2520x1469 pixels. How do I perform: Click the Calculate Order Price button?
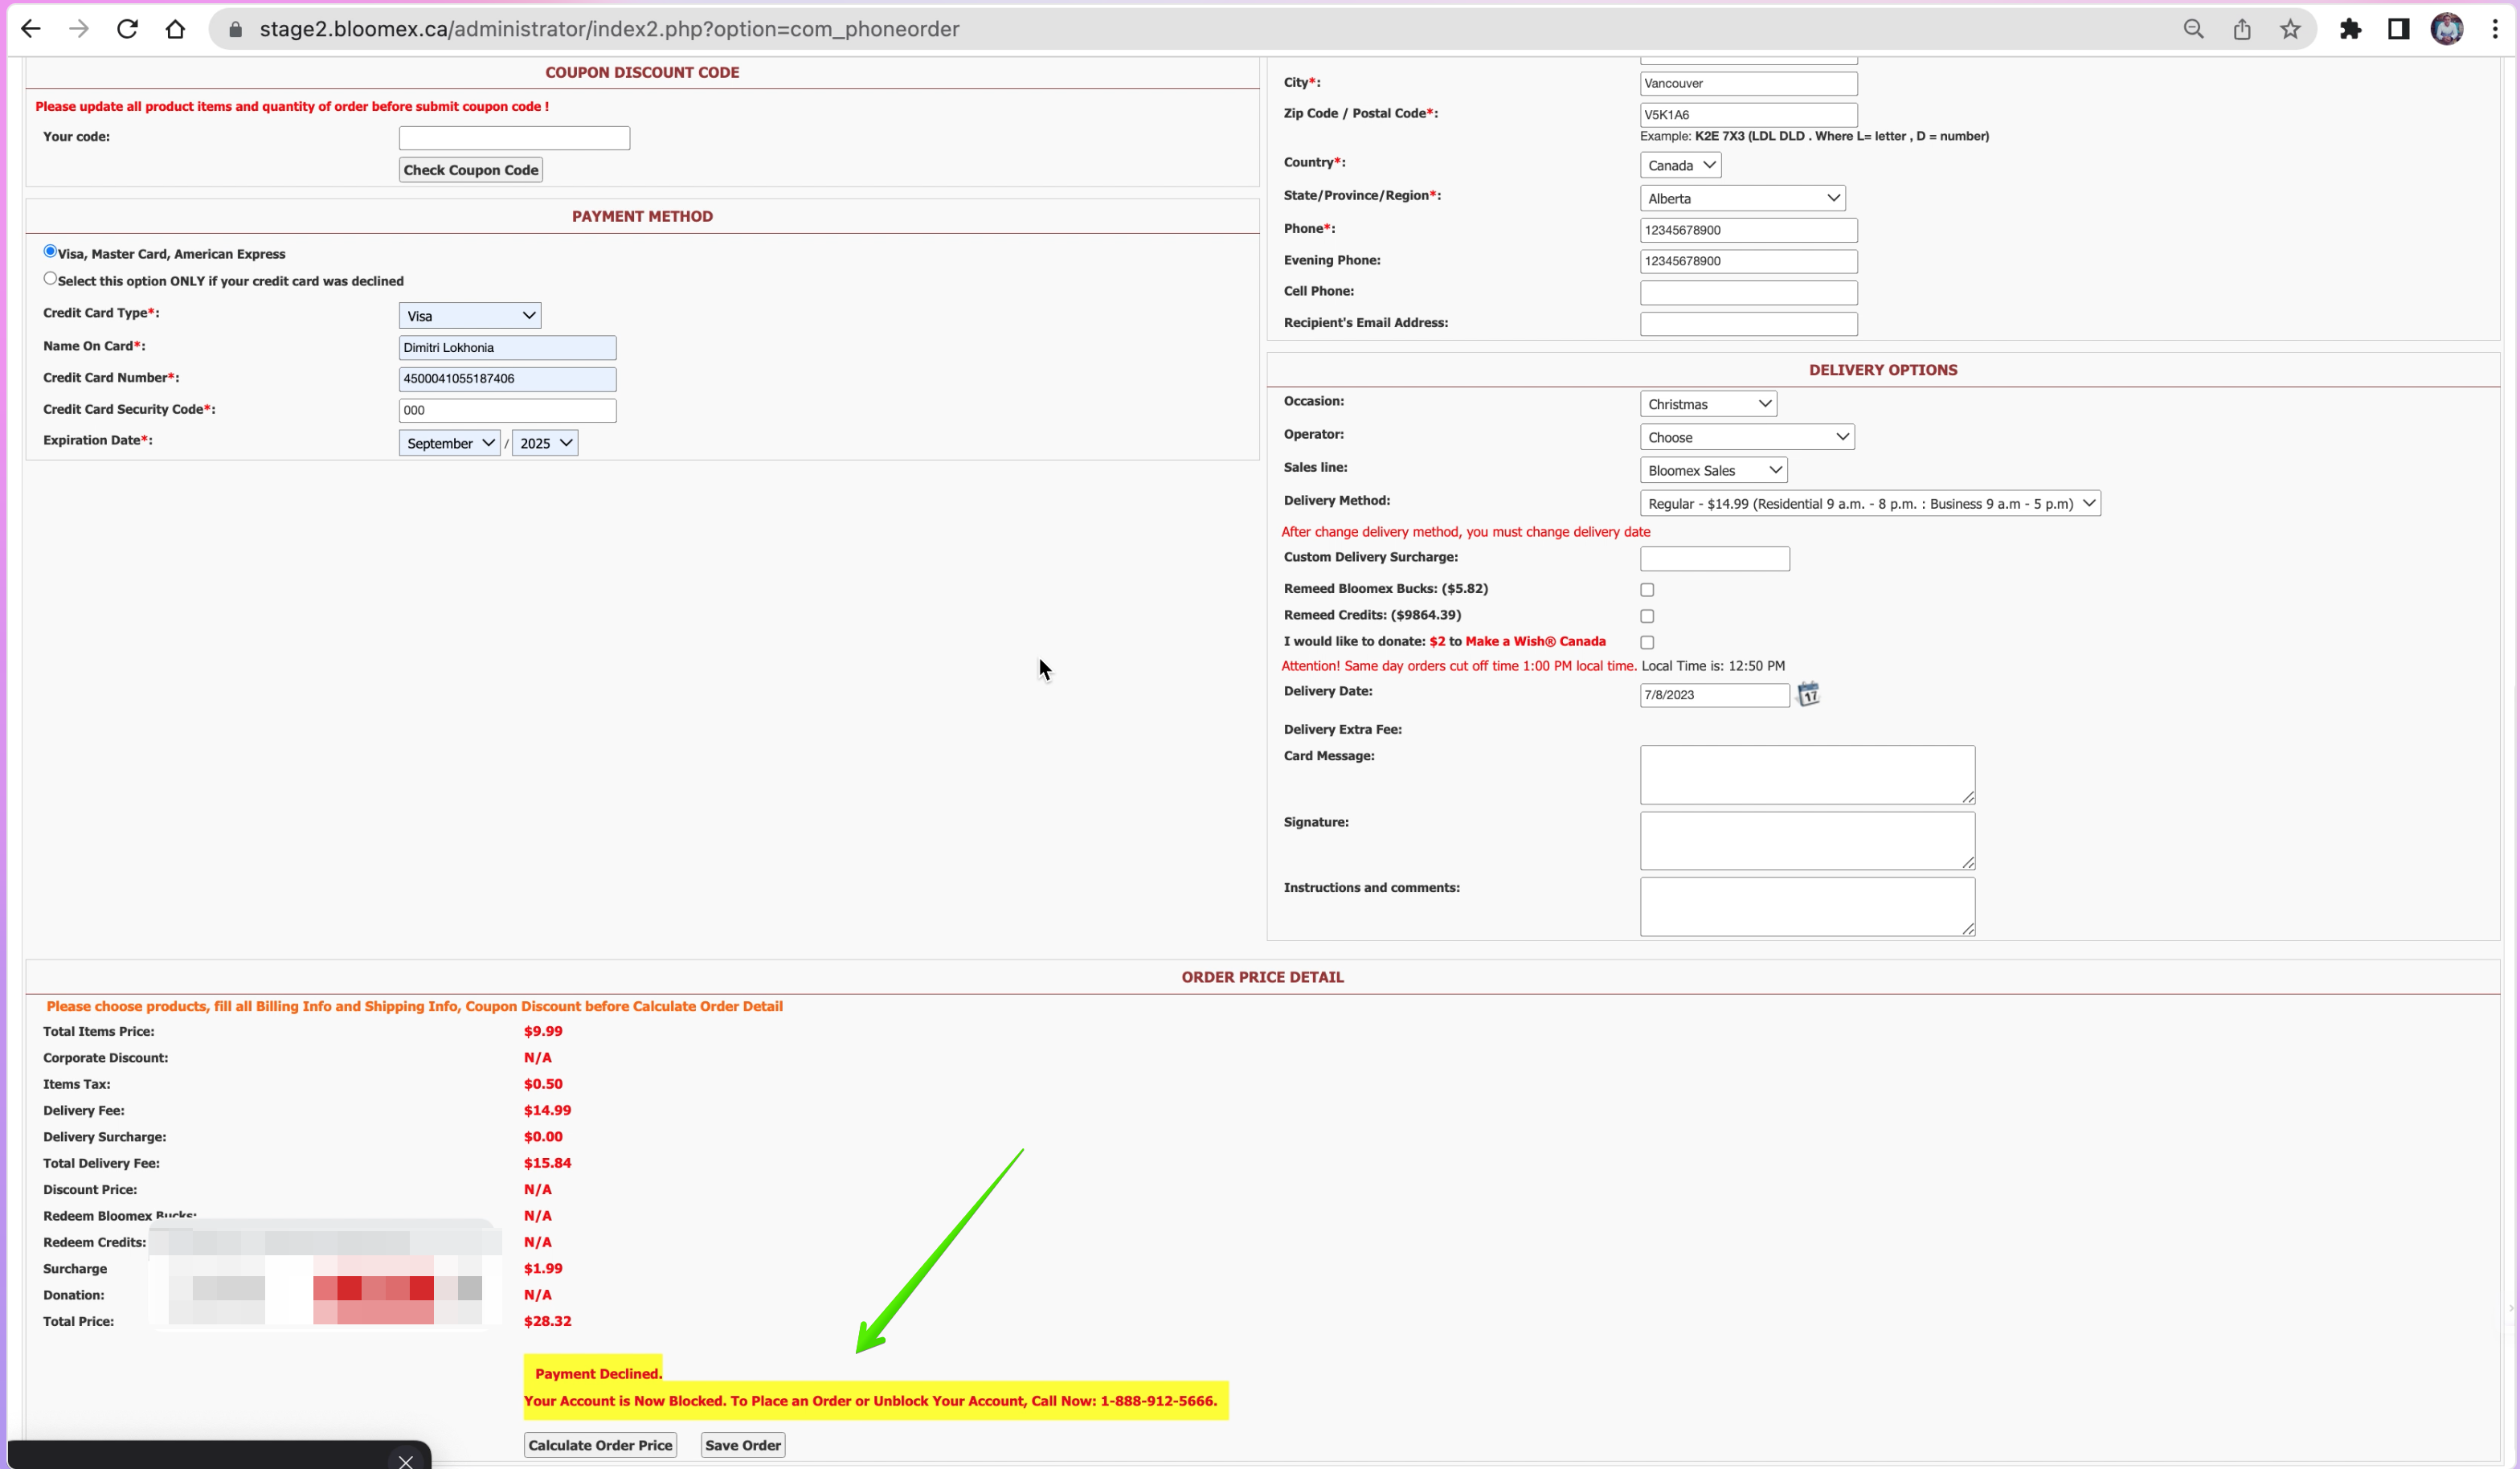[x=600, y=1445]
